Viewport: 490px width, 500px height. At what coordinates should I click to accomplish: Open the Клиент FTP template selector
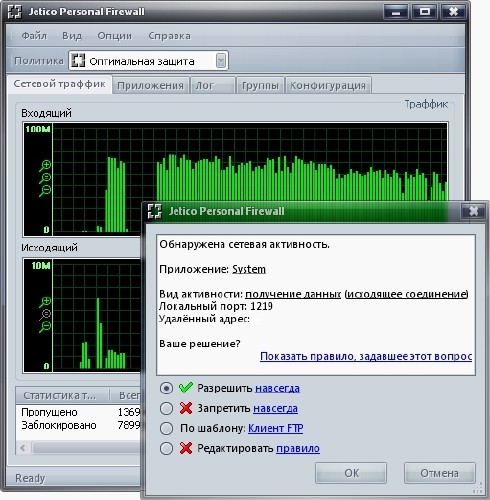click(x=276, y=428)
